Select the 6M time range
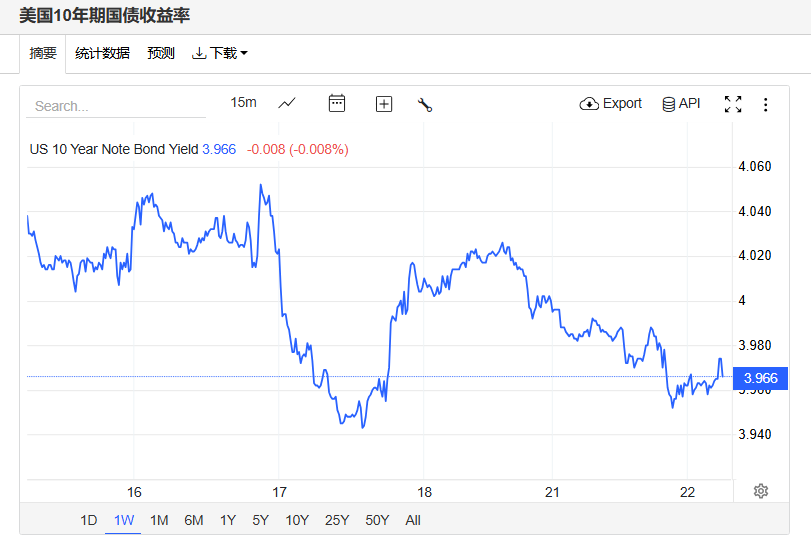Screen dimensions: 811x551 (x=193, y=520)
